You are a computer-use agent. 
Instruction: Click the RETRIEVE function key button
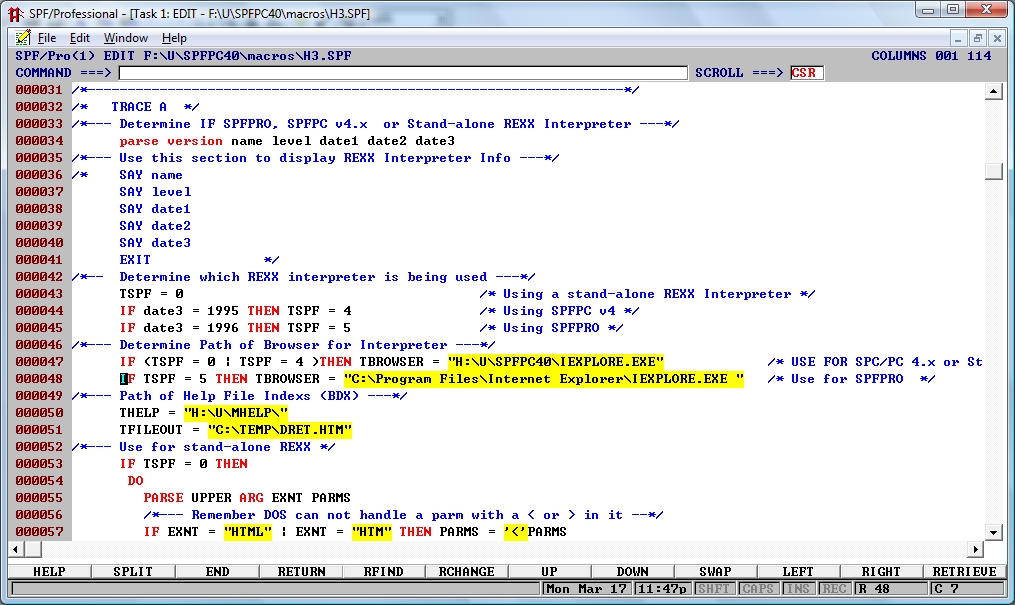click(965, 571)
